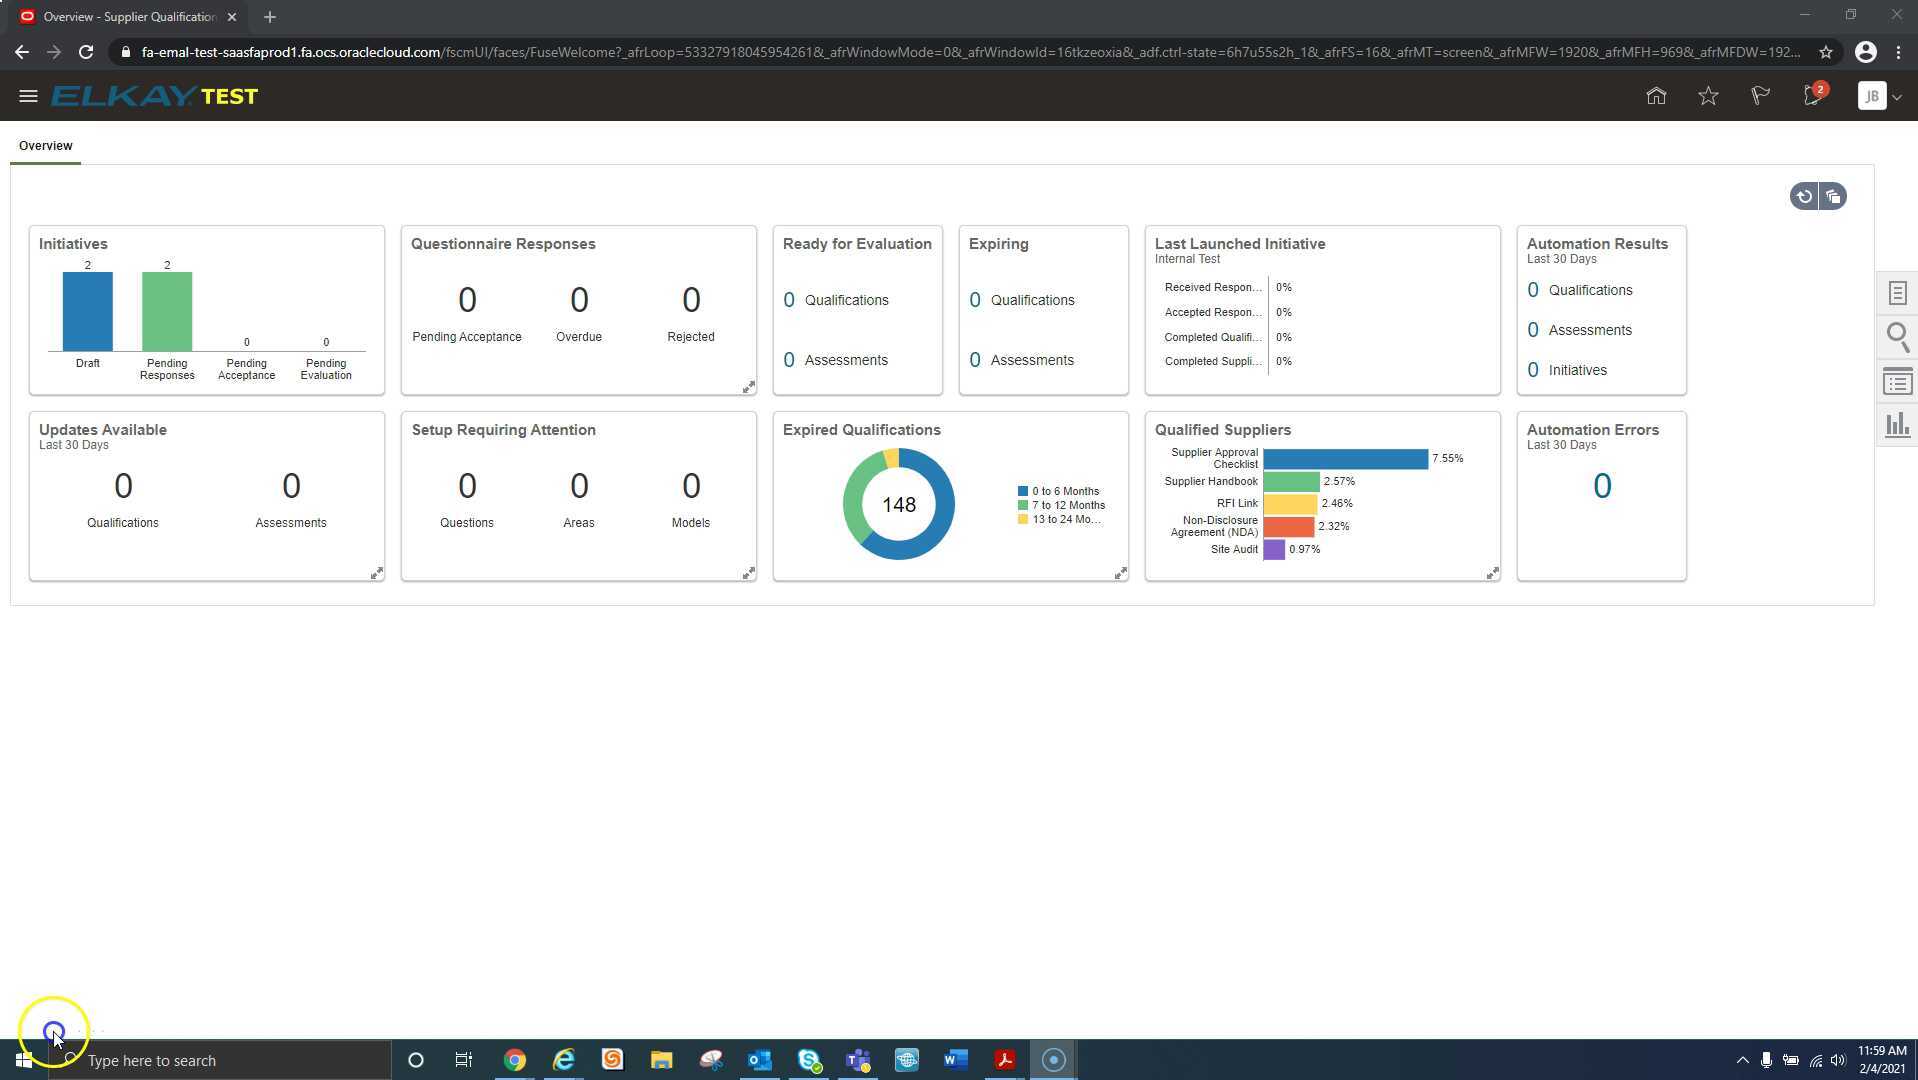Open the navigator hamburger menu
Viewport: 1918px width, 1080px height.
(x=28, y=96)
